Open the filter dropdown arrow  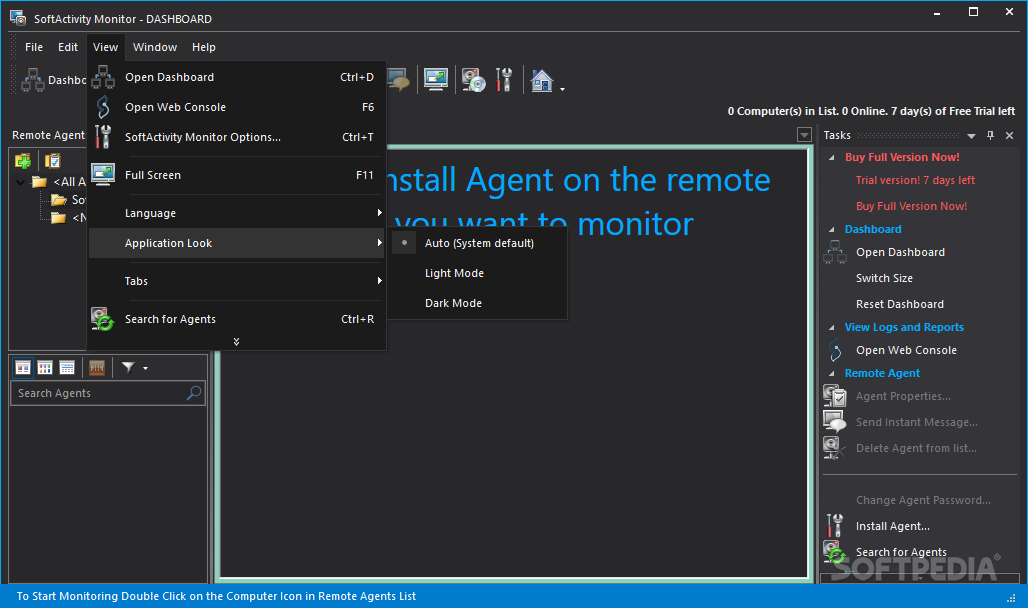[146, 369]
